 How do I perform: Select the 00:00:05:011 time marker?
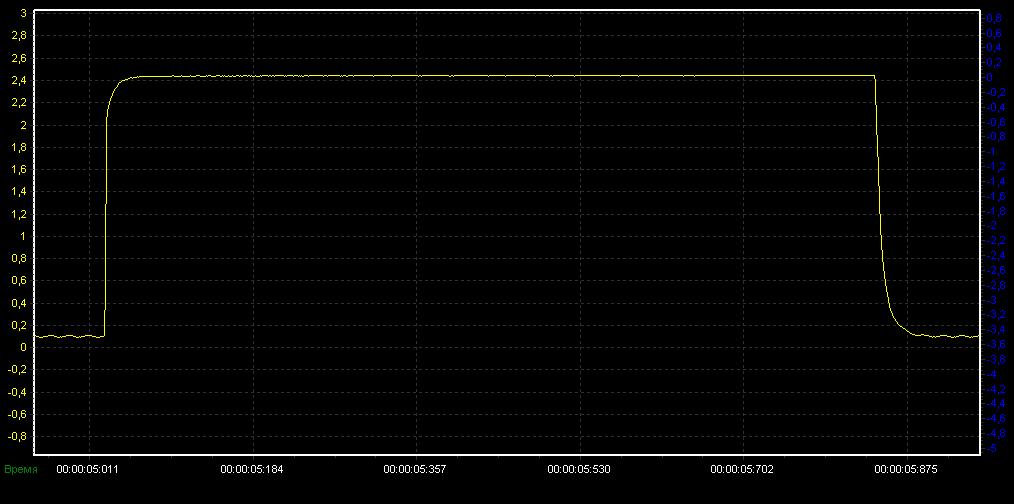click(89, 468)
